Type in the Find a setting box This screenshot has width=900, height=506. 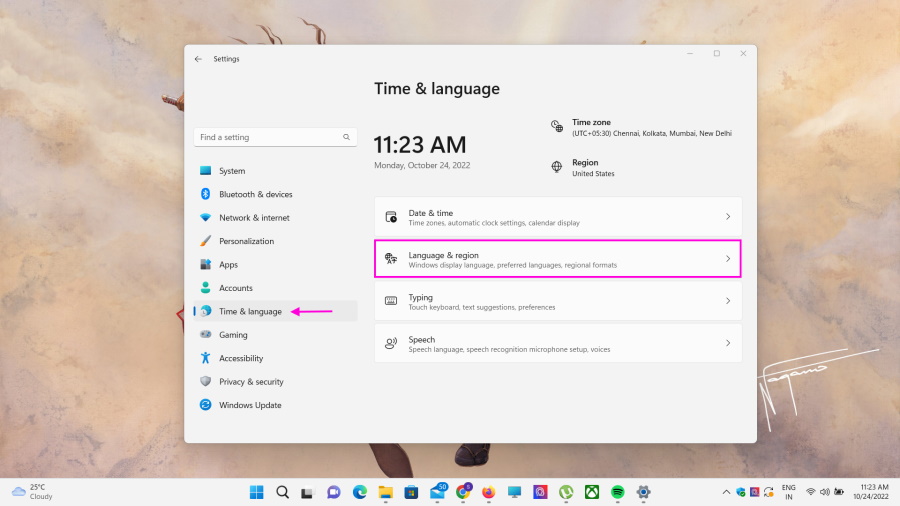tap(268, 137)
